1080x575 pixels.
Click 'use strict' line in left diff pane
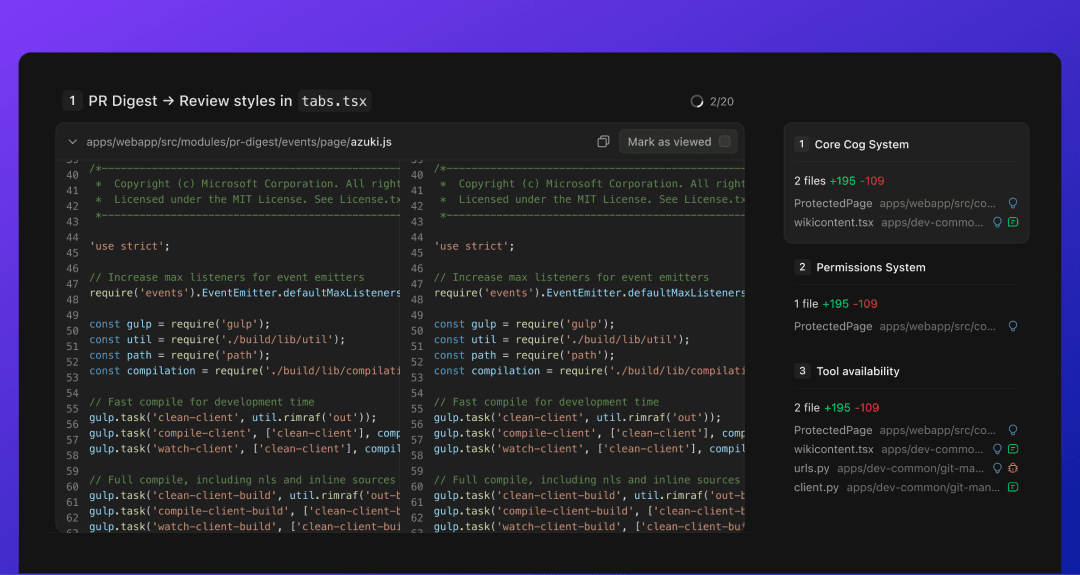click(129, 246)
